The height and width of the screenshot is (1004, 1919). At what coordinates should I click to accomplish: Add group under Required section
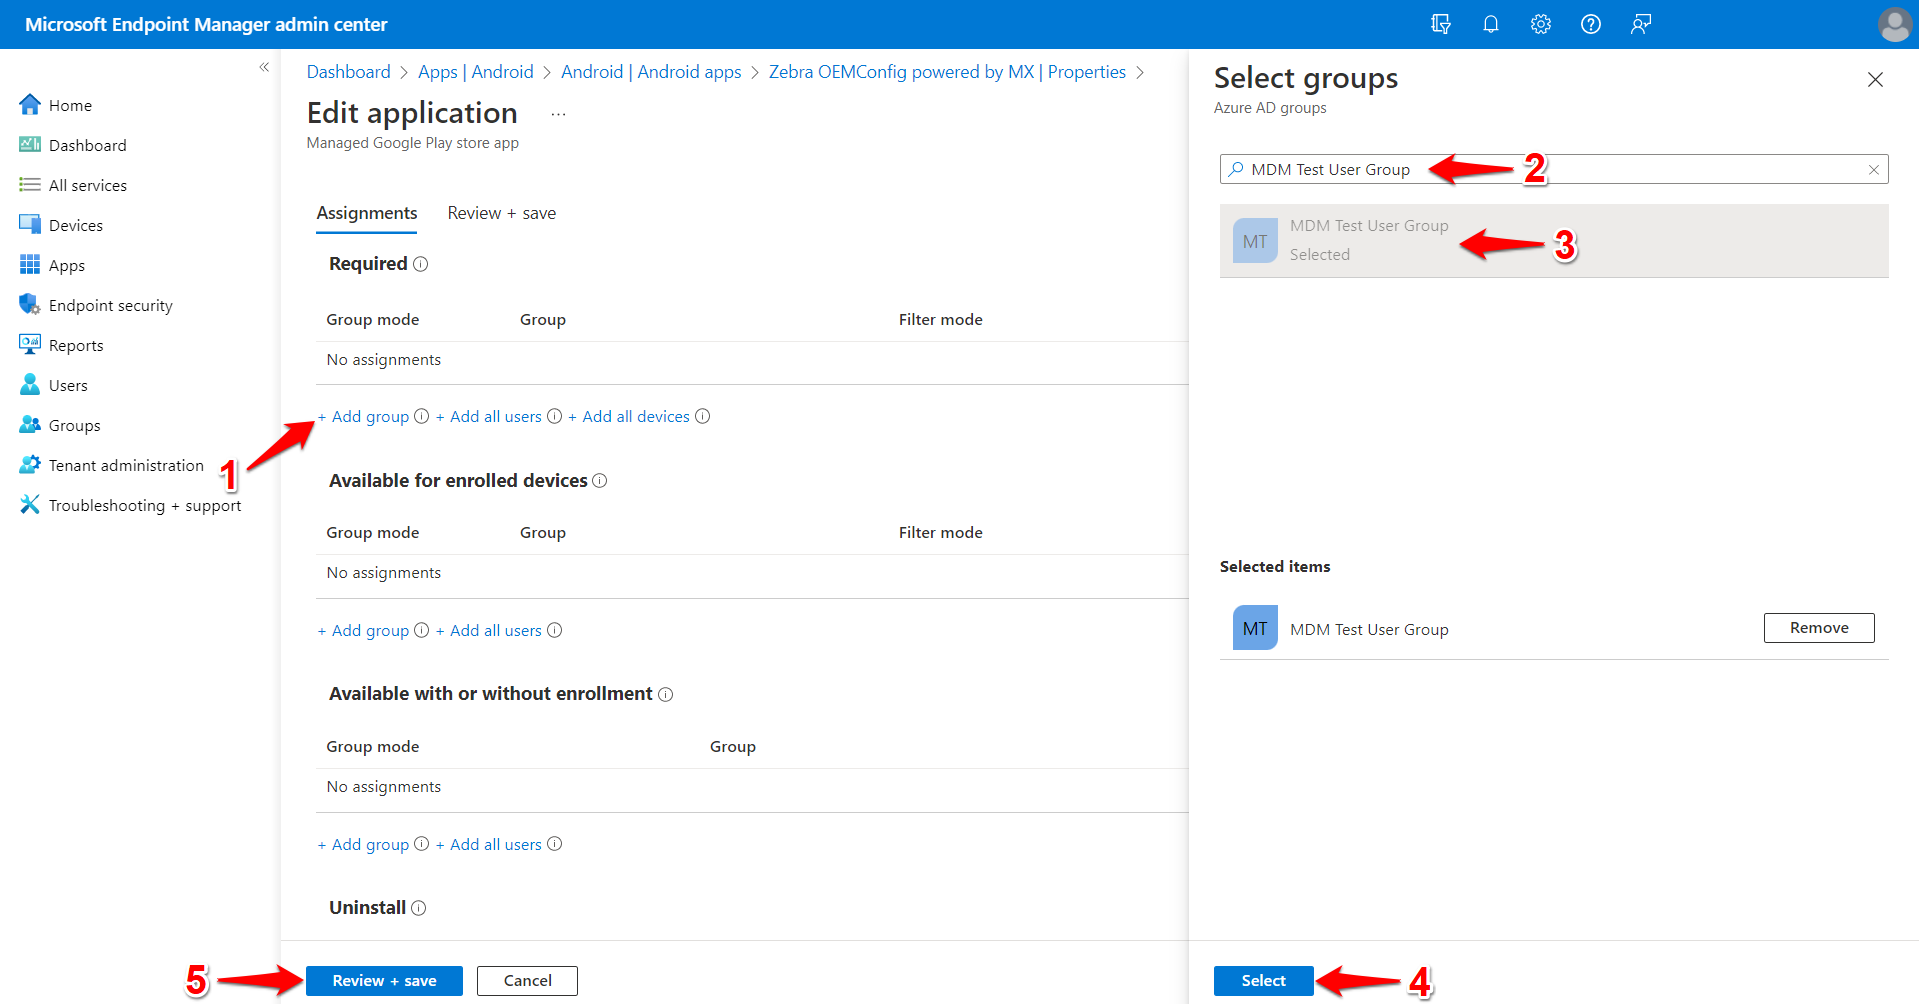364,417
